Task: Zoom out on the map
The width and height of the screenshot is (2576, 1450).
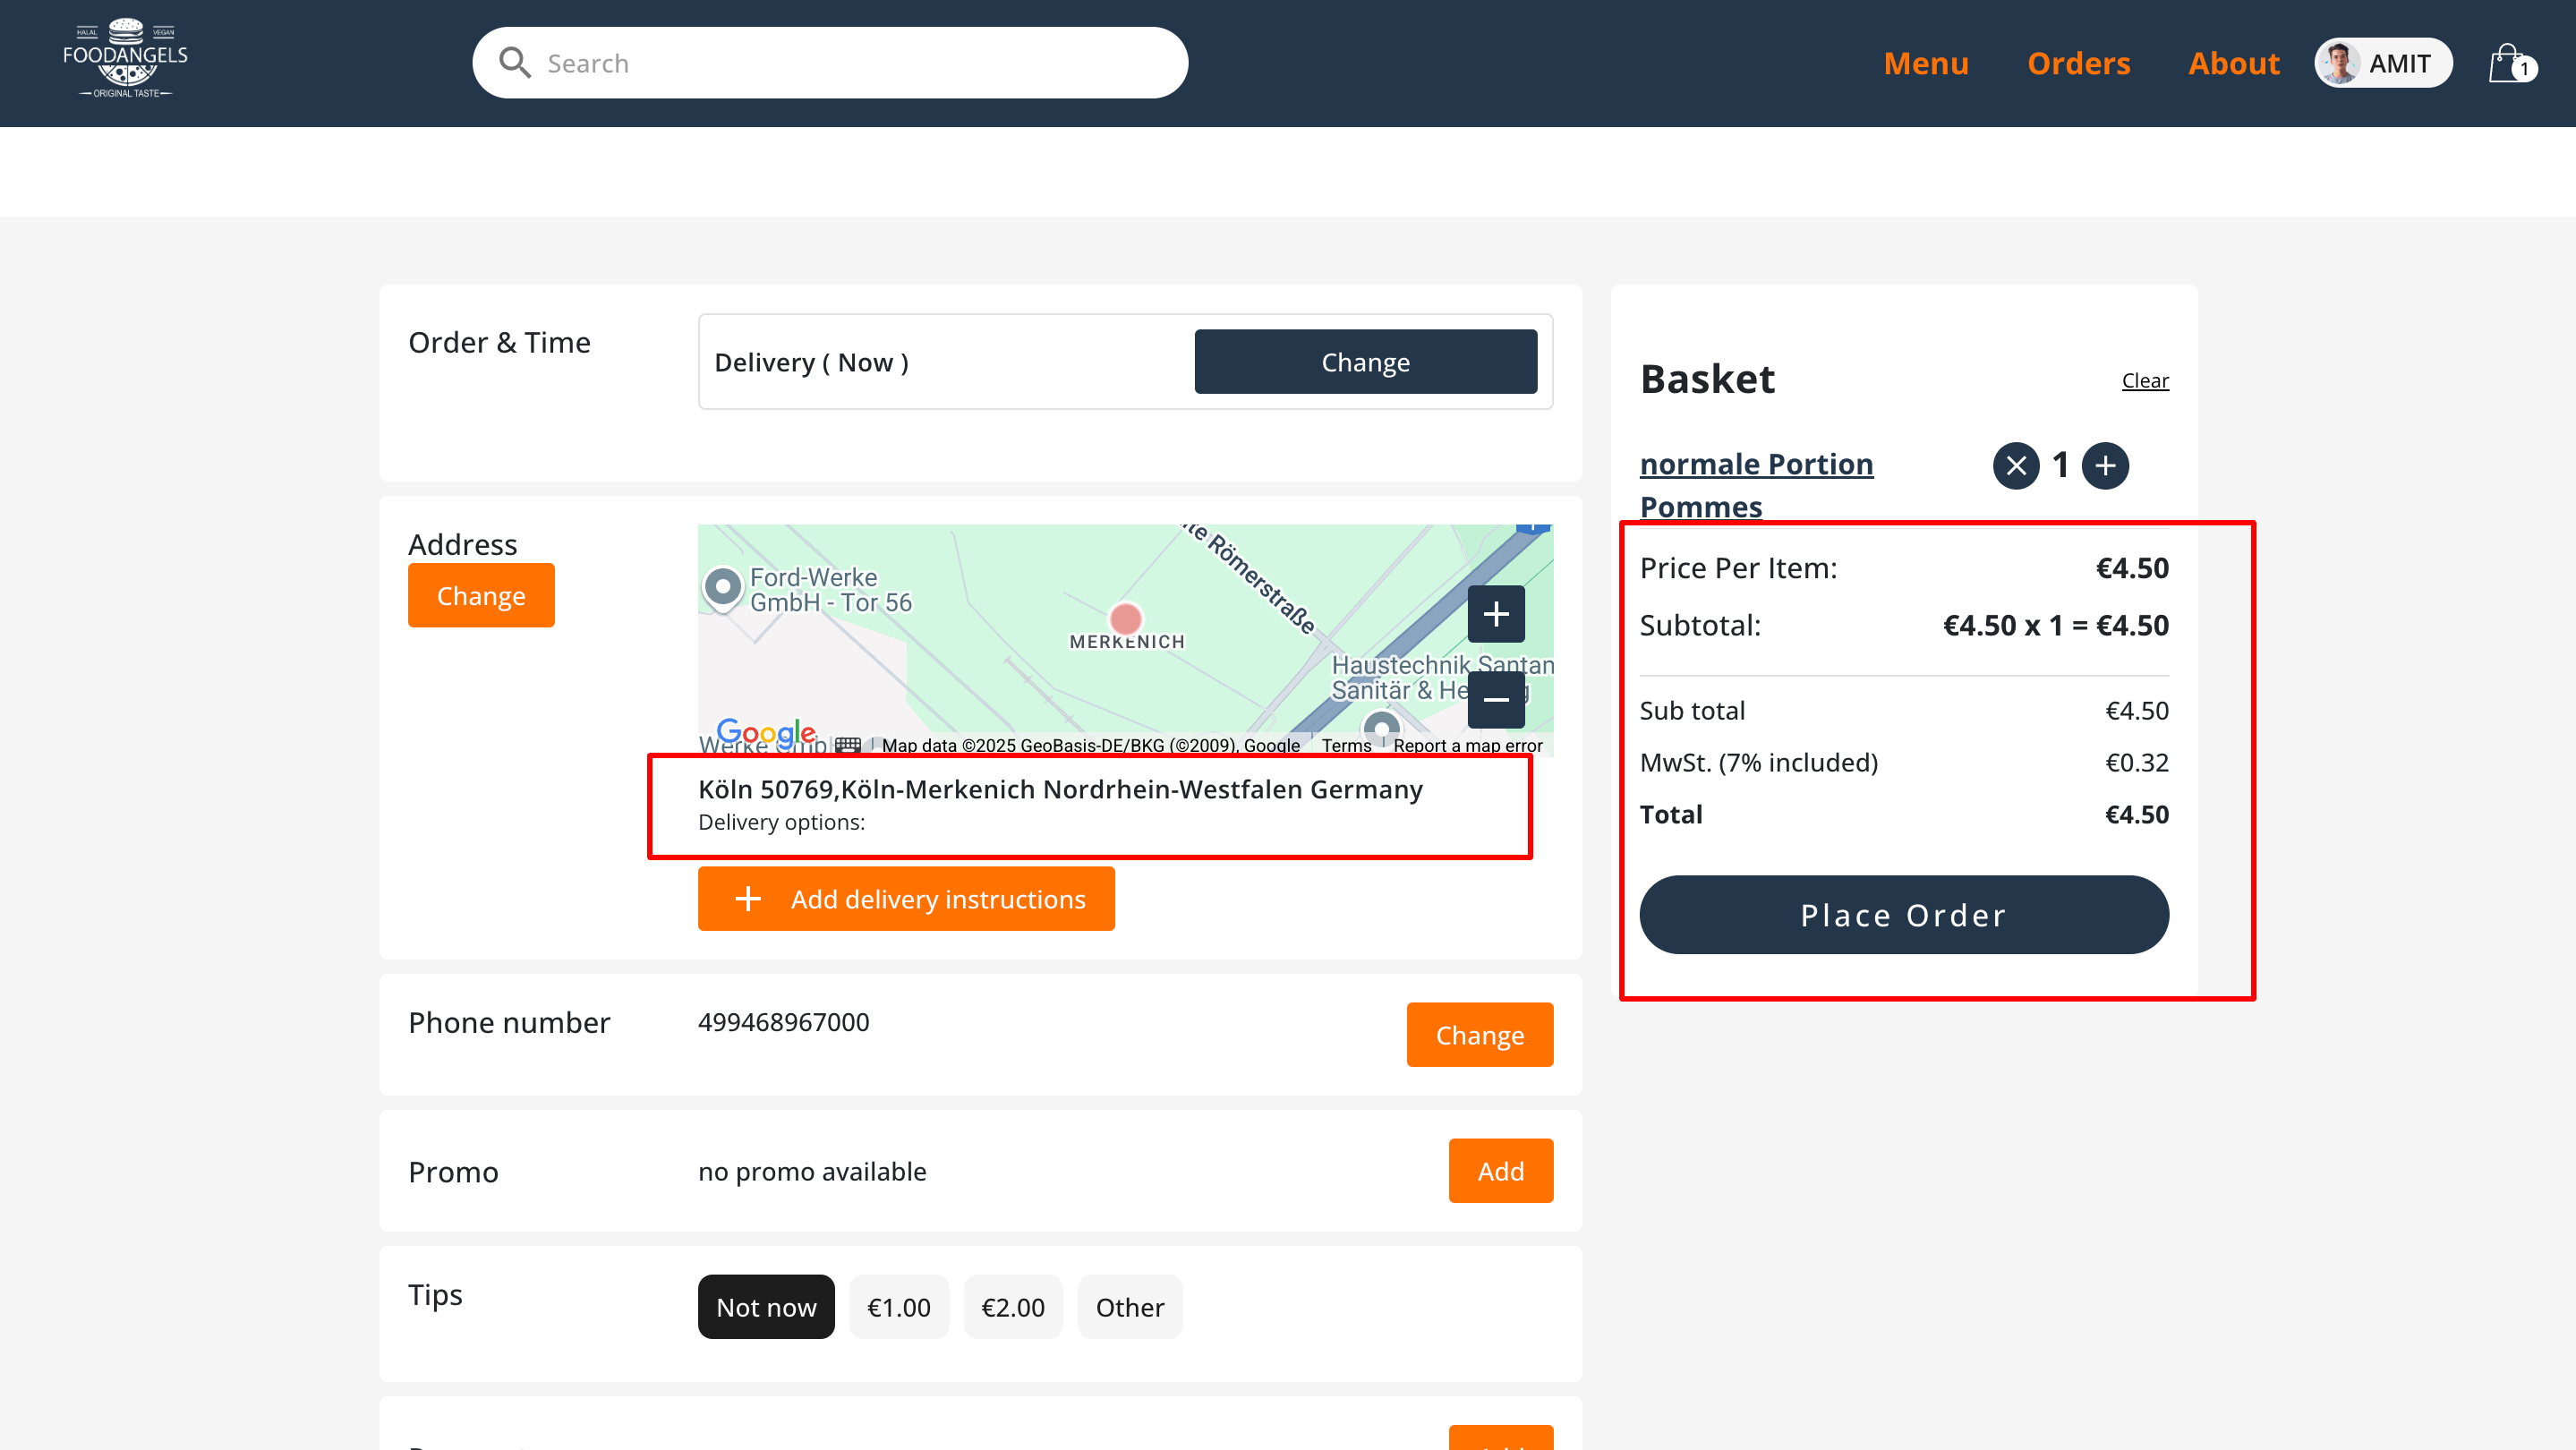Action: pyautogui.click(x=1495, y=699)
